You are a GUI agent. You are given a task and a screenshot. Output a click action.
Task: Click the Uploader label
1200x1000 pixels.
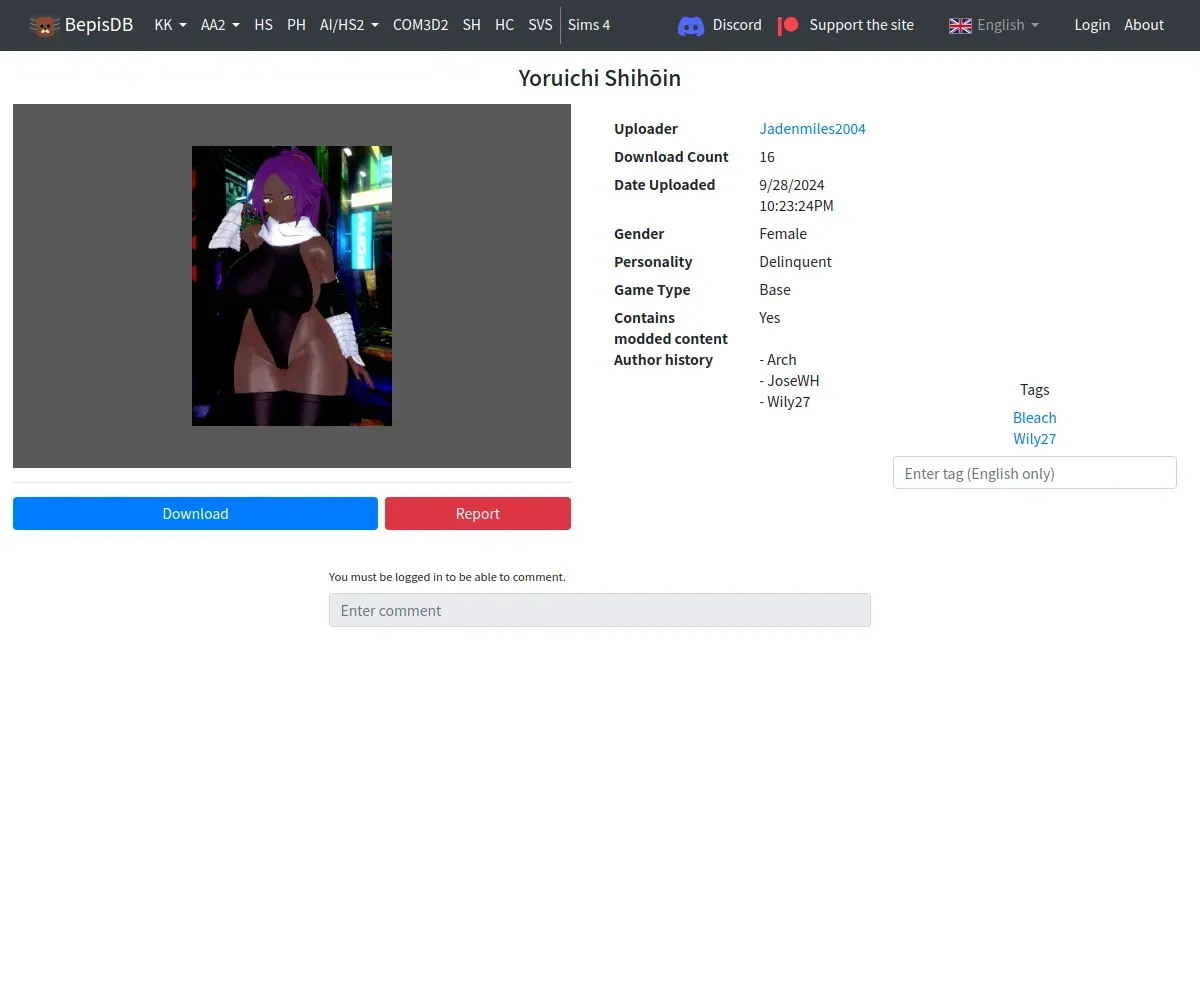(x=646, y=129)
